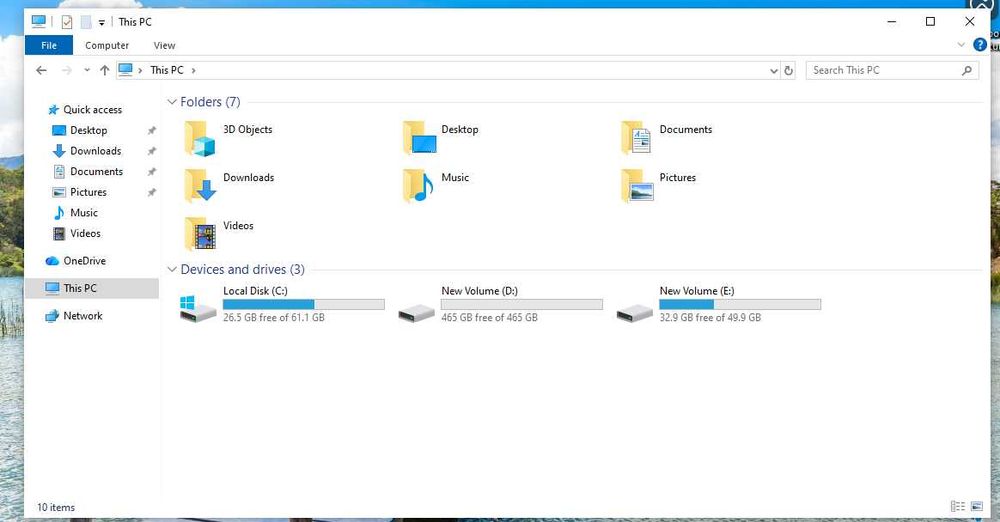Click the '32.9 GB free of 49.9 GB' text
1000x522 pixels.
710,317
